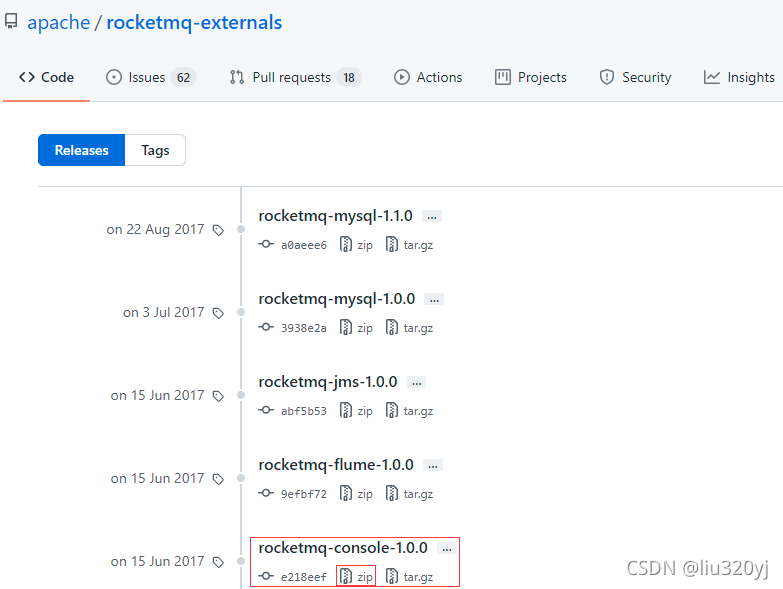Open the Projects tab
The width and height of the screenshot is (783, 589).
click(x=530, y=77)
